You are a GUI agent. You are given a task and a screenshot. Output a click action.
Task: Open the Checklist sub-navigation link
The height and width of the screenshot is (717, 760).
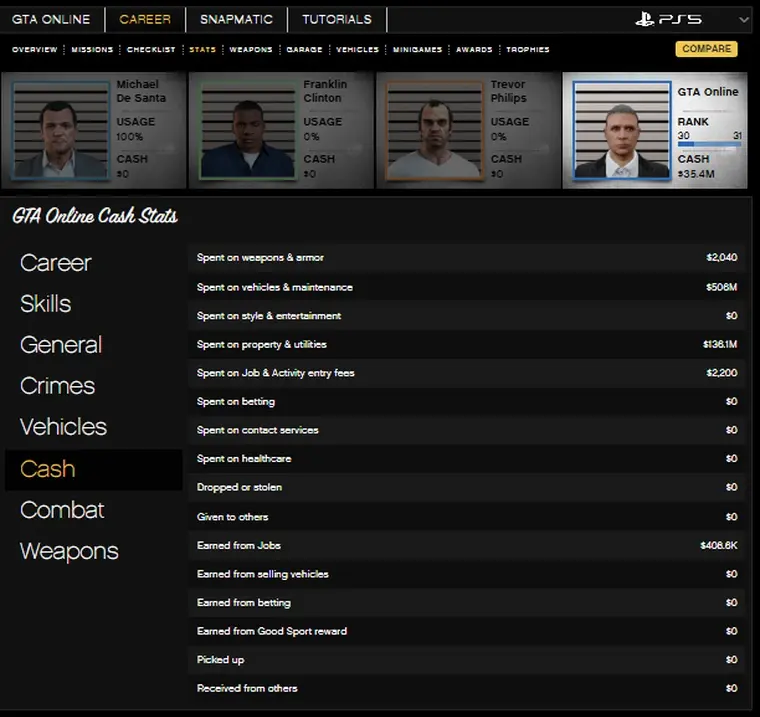(151, 49)
